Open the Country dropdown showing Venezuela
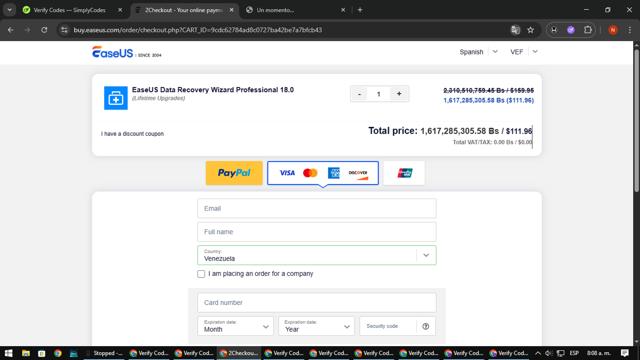 click(317, 255)
